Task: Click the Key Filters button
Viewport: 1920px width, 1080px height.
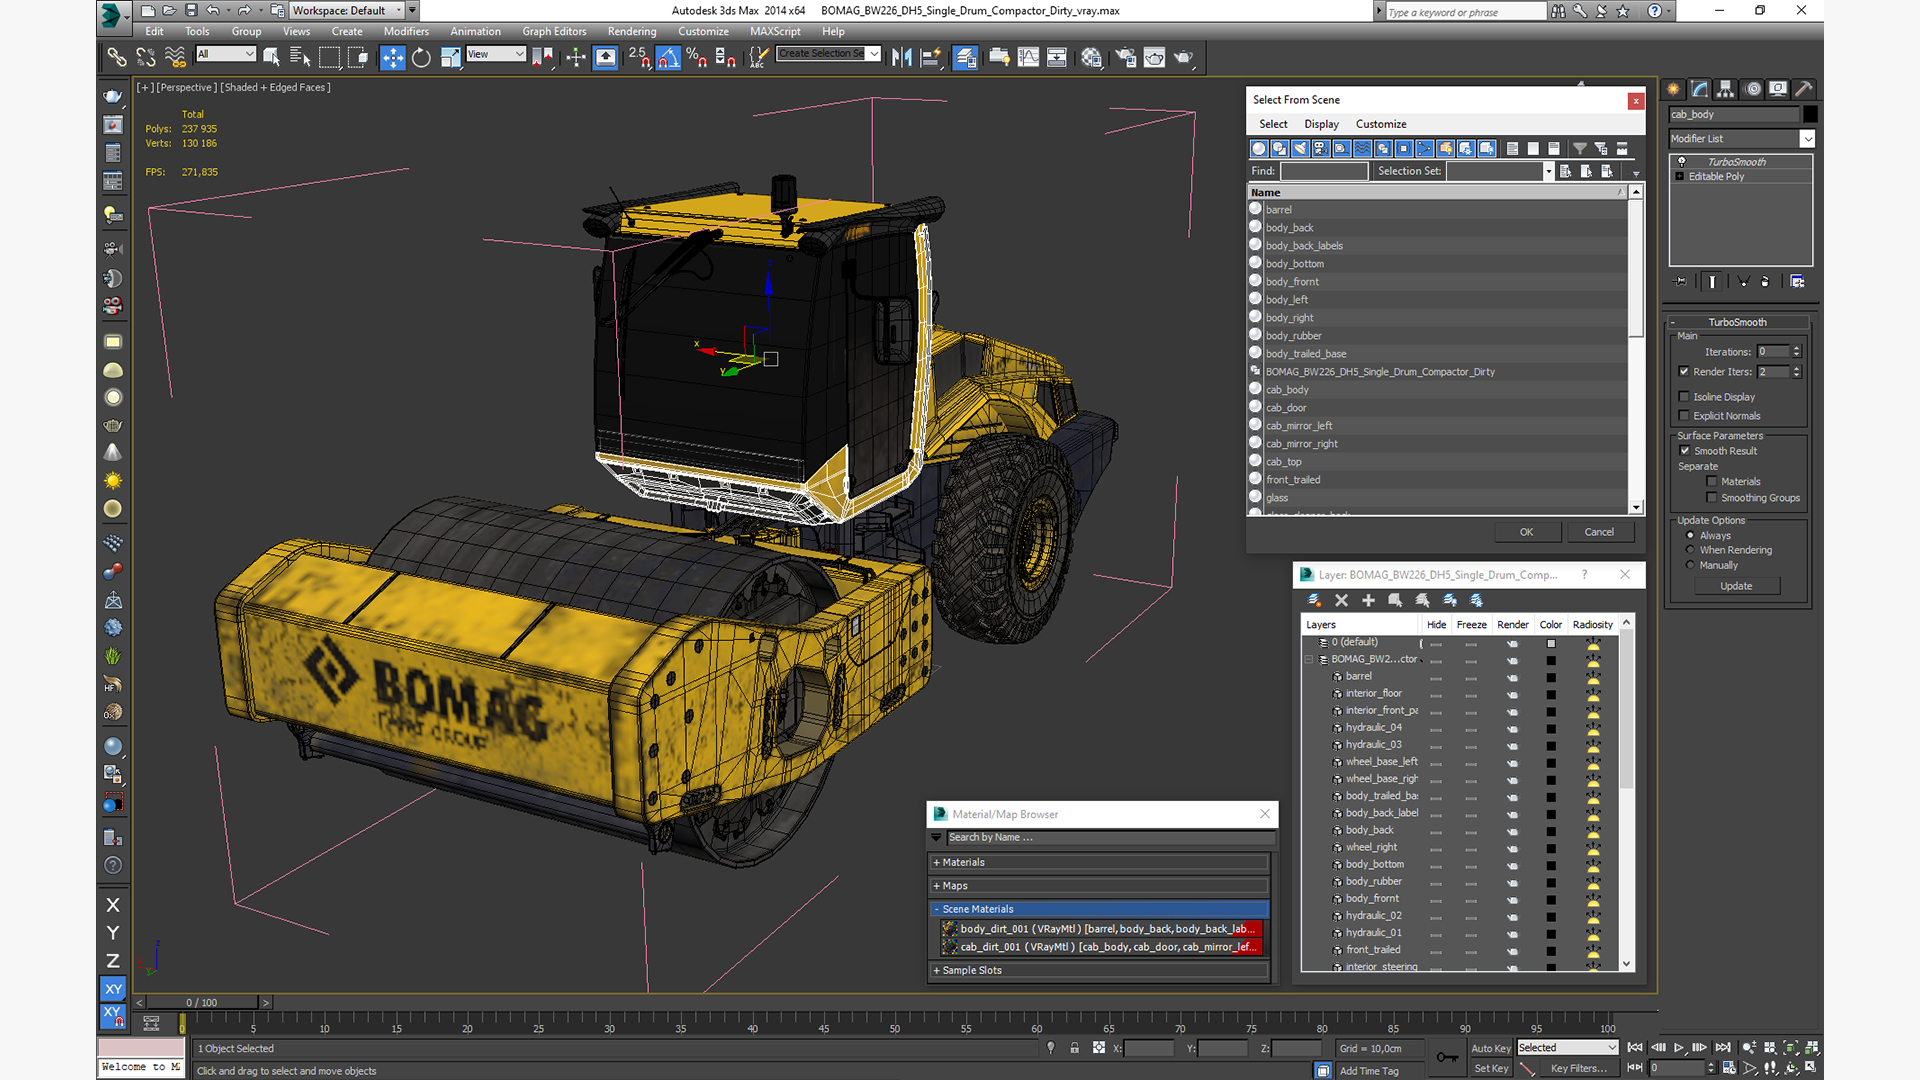Action: tap(1579, 1068)
